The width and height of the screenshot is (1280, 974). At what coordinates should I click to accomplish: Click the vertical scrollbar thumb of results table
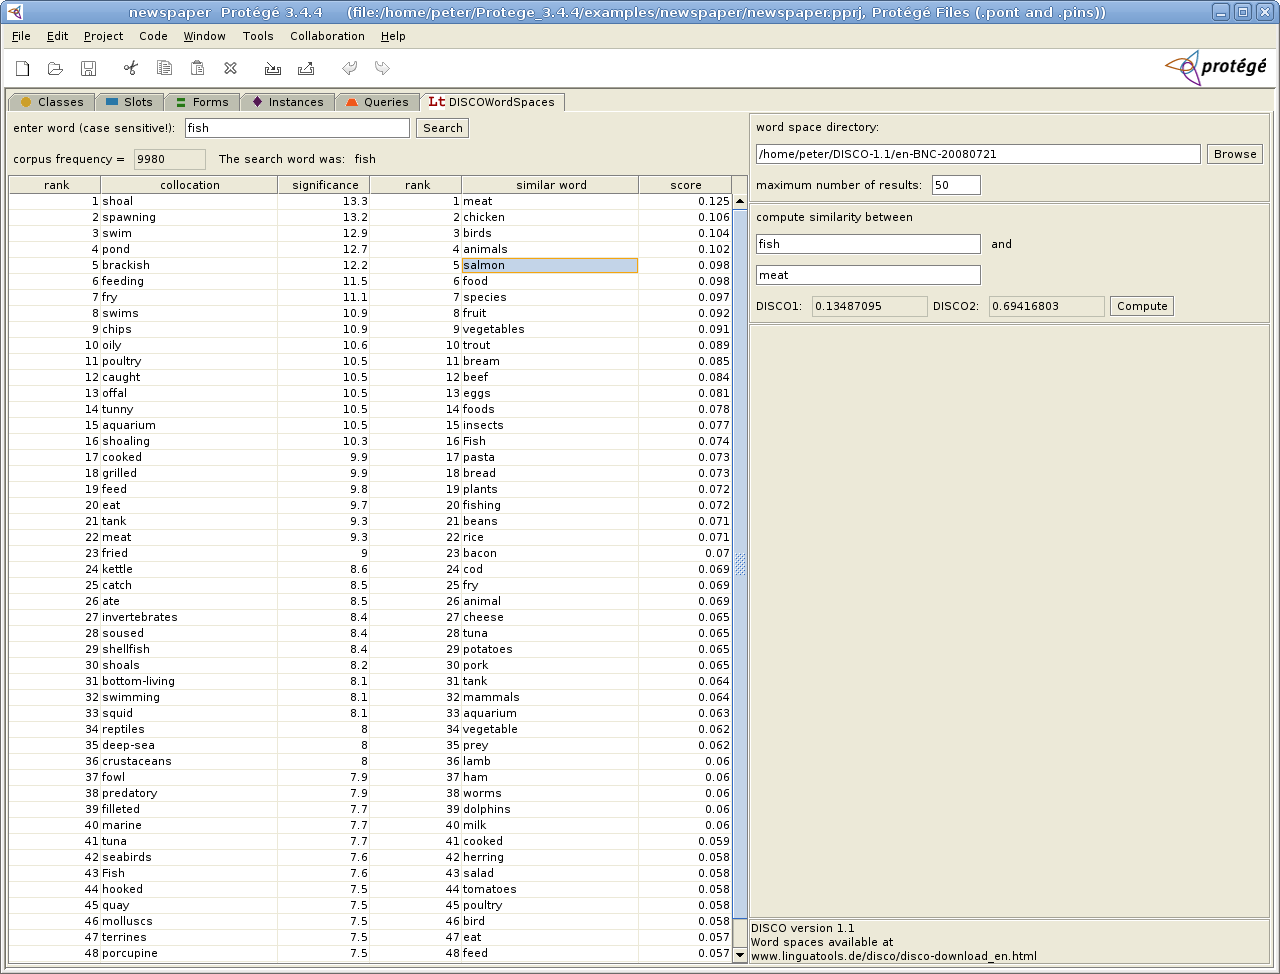point(740,563)
